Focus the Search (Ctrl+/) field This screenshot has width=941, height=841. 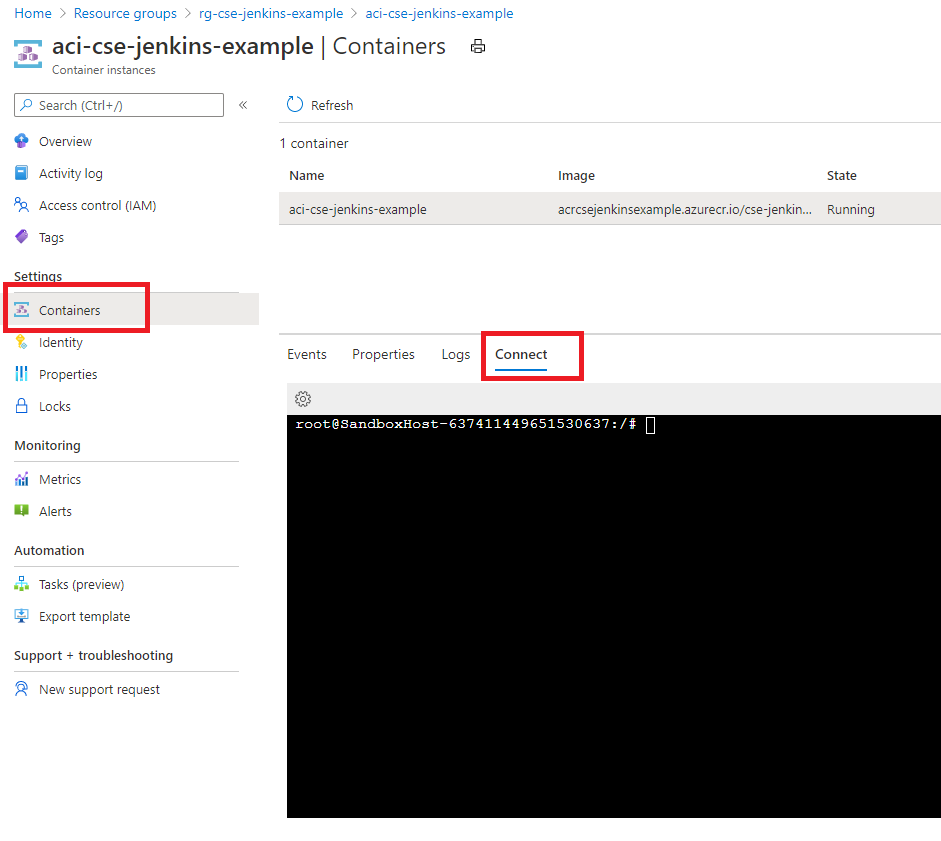pos(119,105)
